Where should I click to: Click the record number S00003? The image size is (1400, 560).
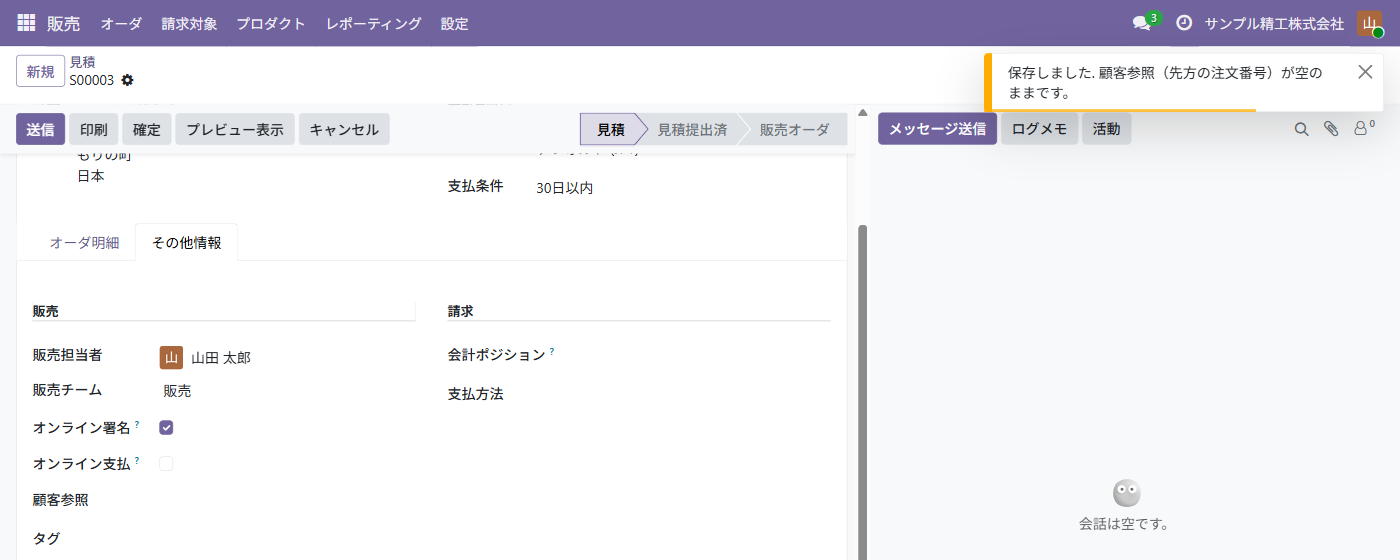point(92,80)
